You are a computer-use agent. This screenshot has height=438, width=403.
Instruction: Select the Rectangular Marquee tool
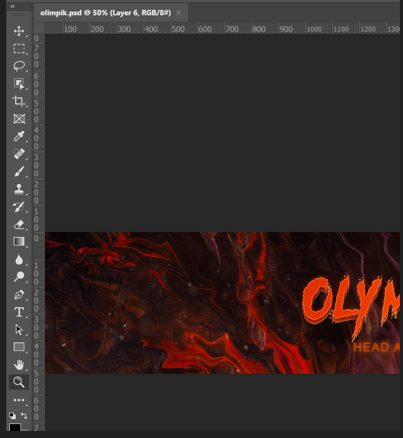coord(19,49)
